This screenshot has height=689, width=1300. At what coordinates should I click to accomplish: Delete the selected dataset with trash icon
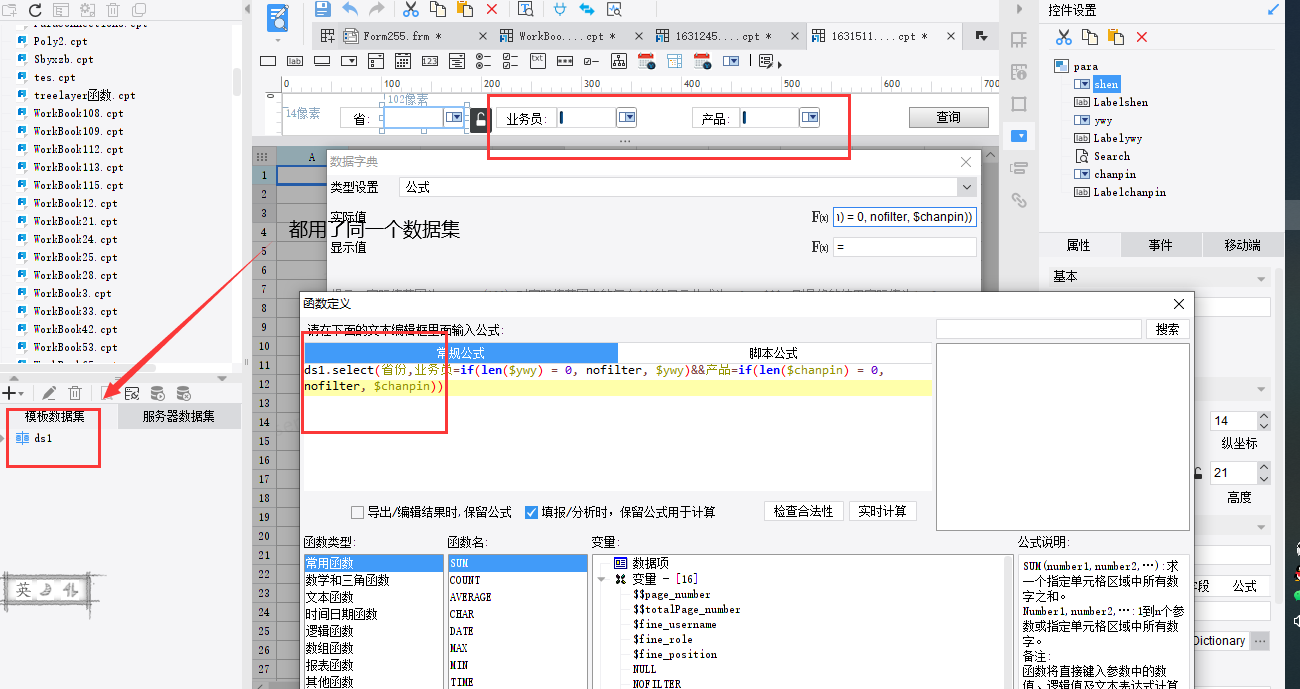pyautogui.click(x=75, y=394)
